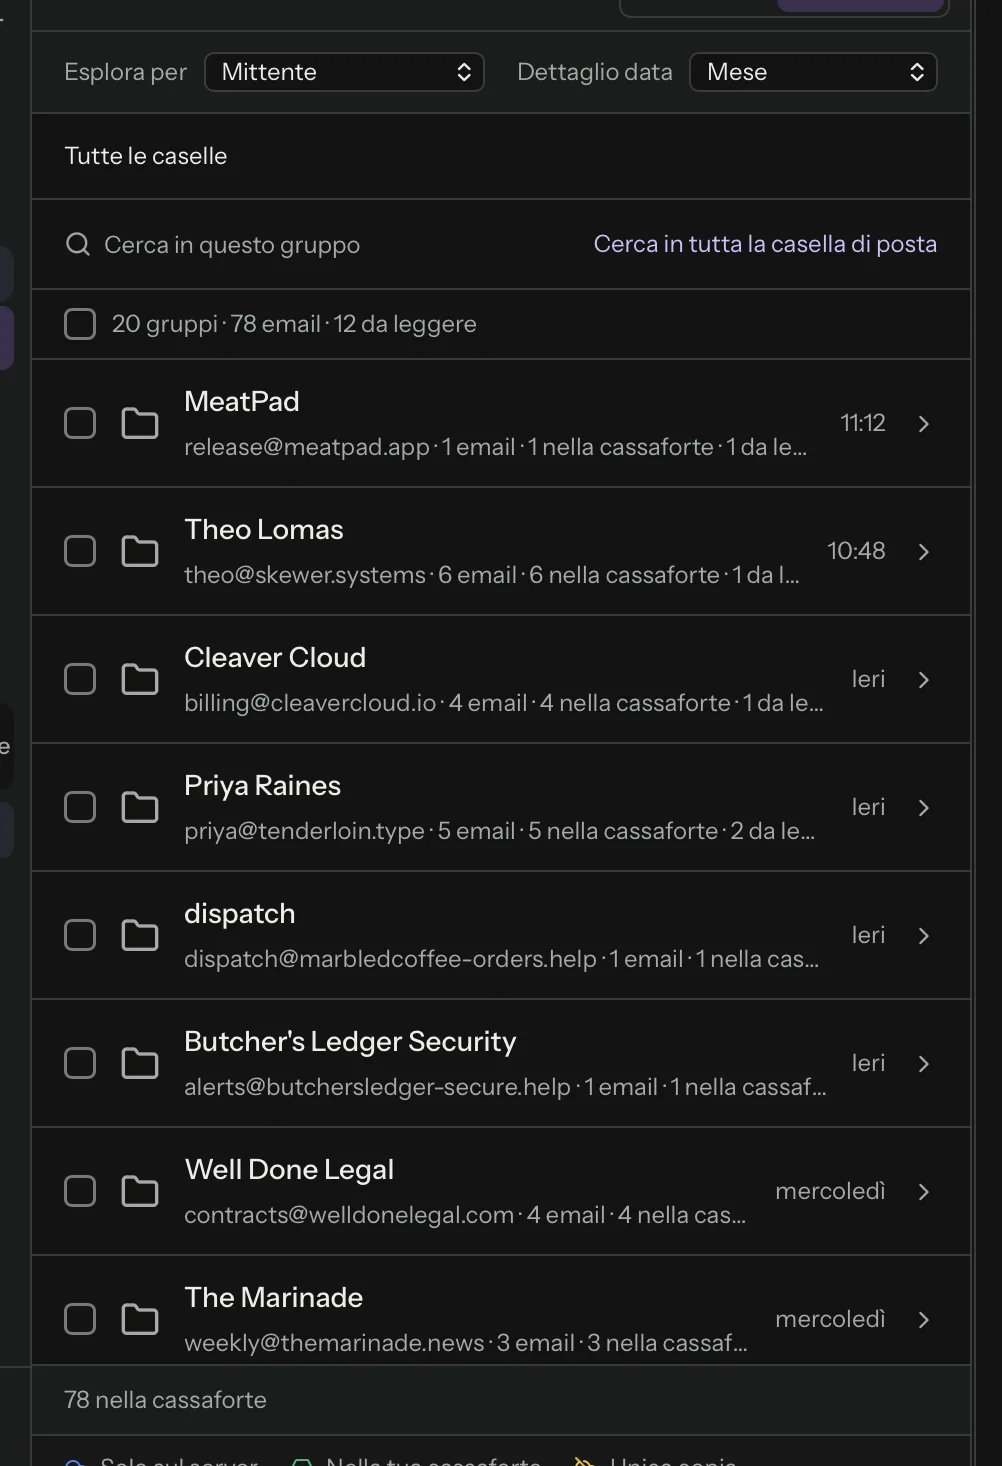The height and width of the screenshot is (1466, 1002).
Task: Click the folder icon for Priya Raines
Action: pos(140,807)
